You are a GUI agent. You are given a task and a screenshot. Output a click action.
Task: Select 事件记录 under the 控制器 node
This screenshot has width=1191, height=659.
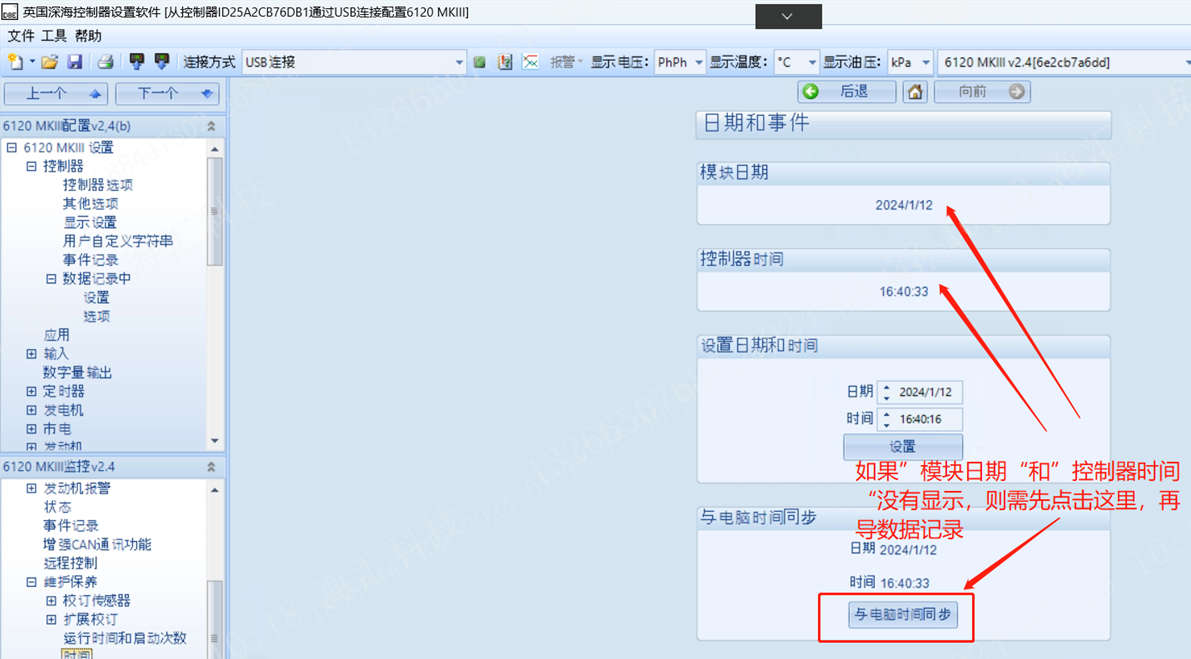[90, 260]
